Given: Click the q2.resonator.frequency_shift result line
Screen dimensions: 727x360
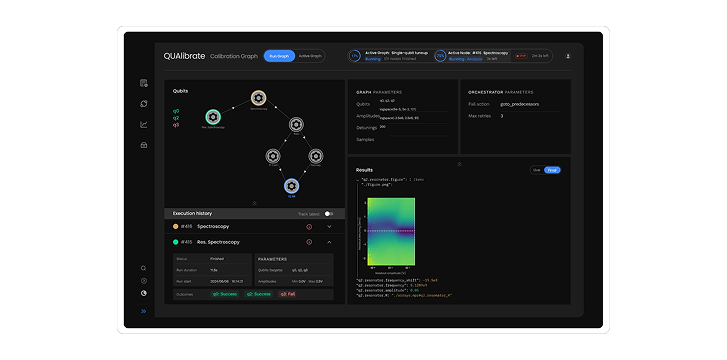Looking at the screenshot, I should (x=396, y=280).
